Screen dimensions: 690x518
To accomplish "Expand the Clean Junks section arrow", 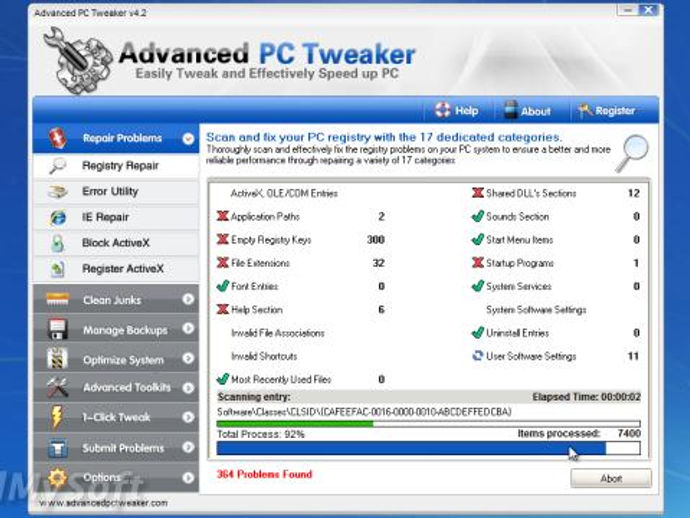I will coord(188,299).
